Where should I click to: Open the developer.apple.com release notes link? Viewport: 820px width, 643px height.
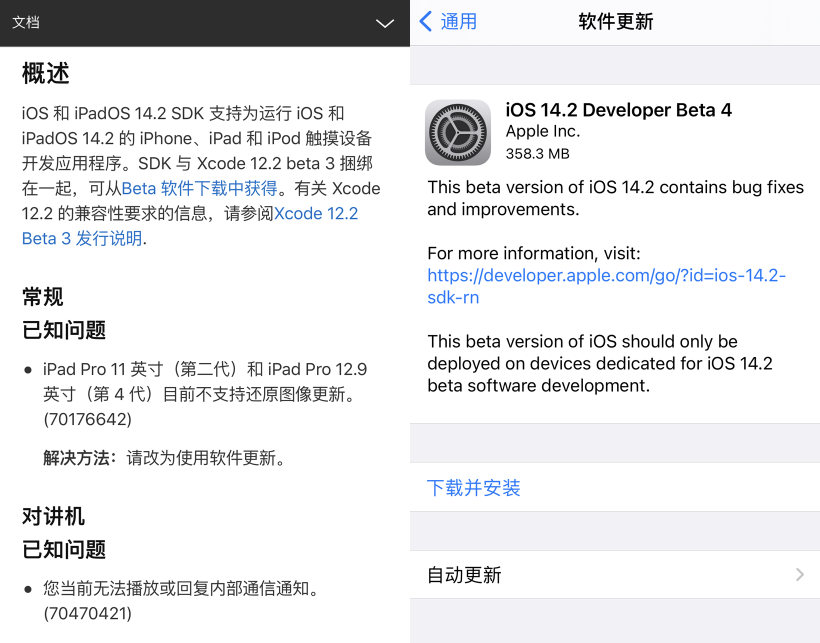pos(606,286)
